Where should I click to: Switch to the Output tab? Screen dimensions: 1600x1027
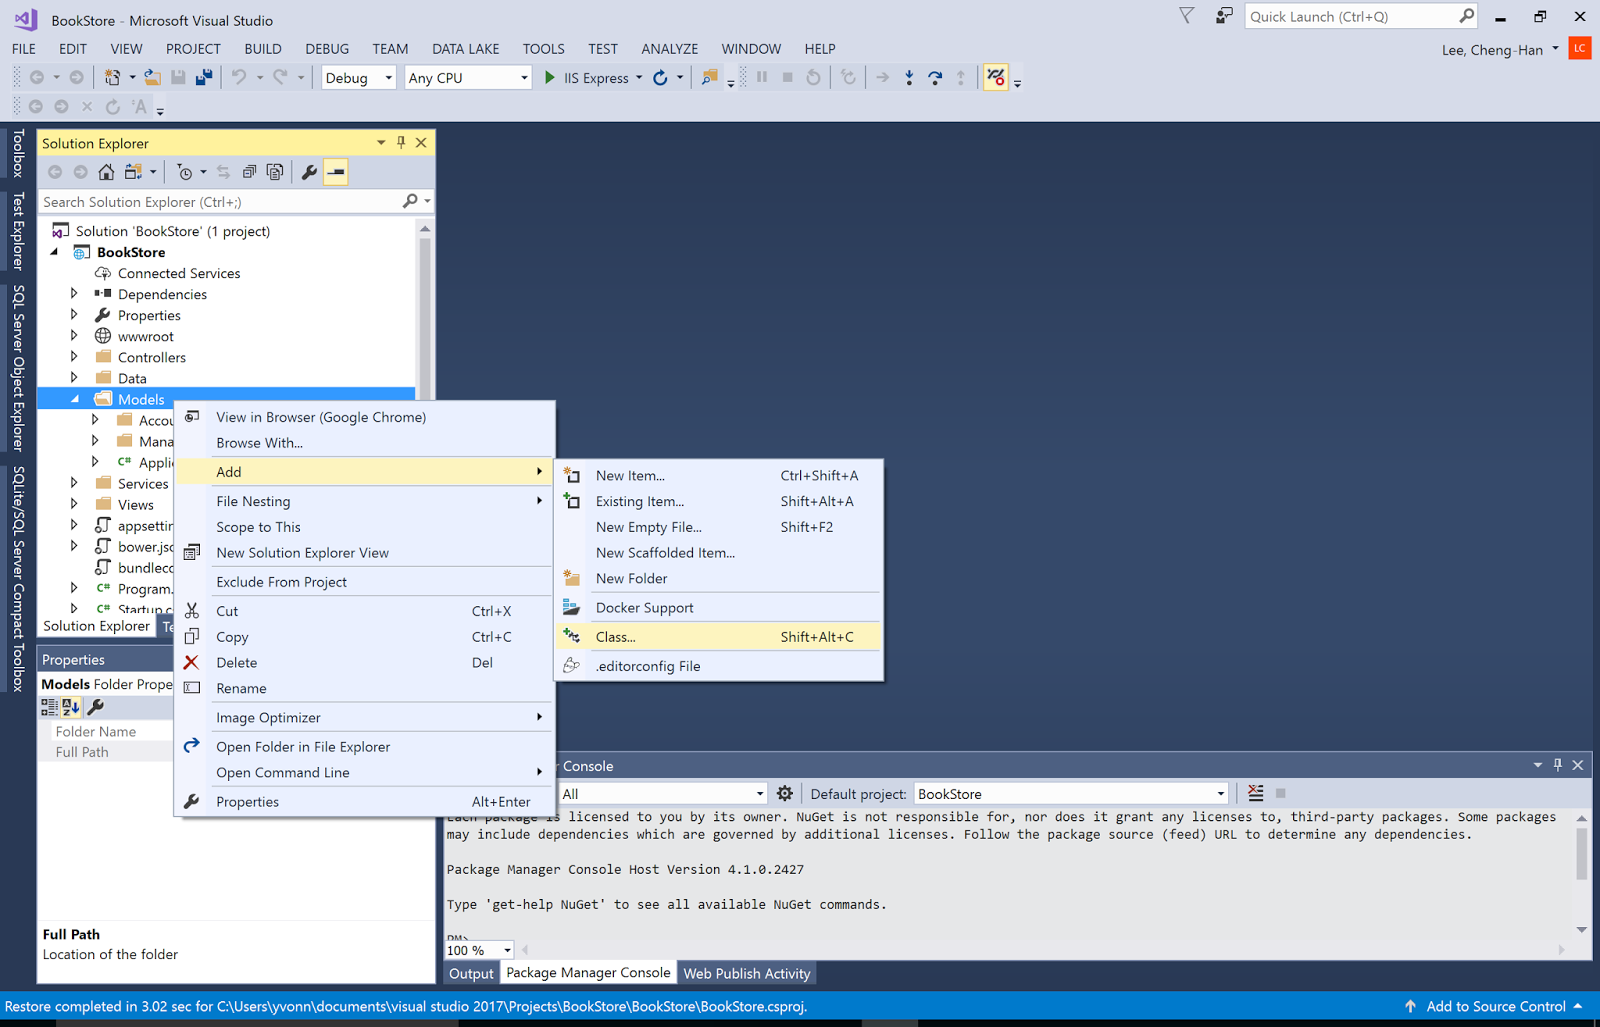(x=471, y=974)
